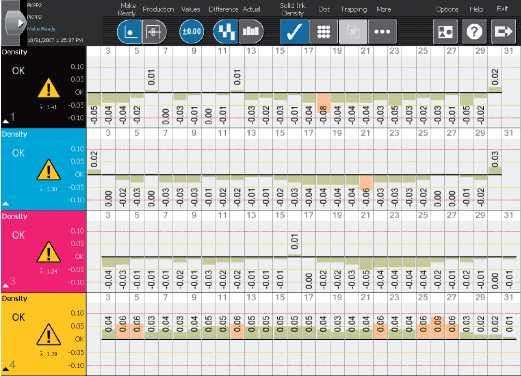Image resolution: width=521 pixels, height=376 pixels.
Task: Click the Trapping icon
Action: pos(353,32)
